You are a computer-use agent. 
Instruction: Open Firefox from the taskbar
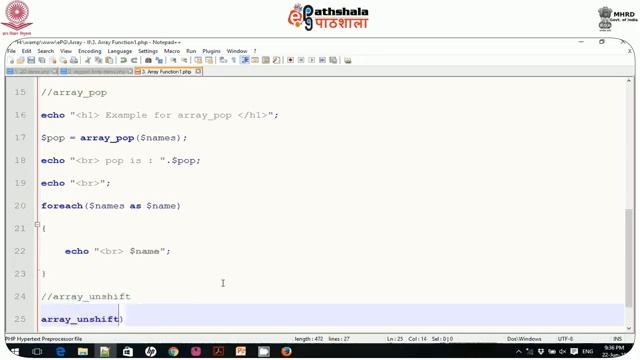click(286, 351)
